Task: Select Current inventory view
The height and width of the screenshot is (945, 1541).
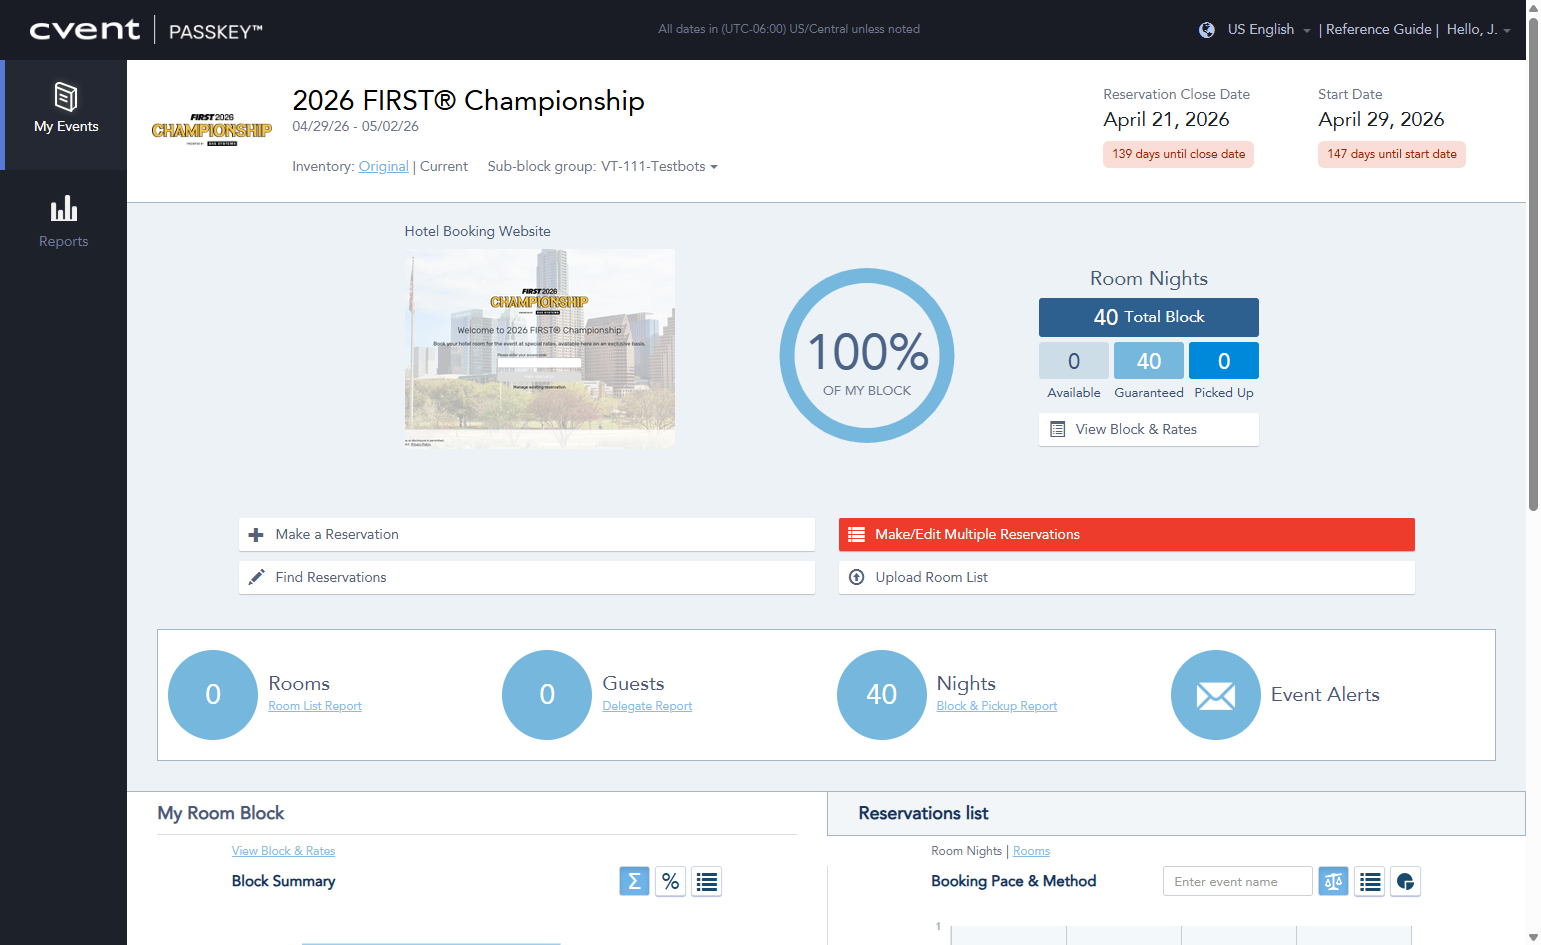Action: (x=444, y=167)
